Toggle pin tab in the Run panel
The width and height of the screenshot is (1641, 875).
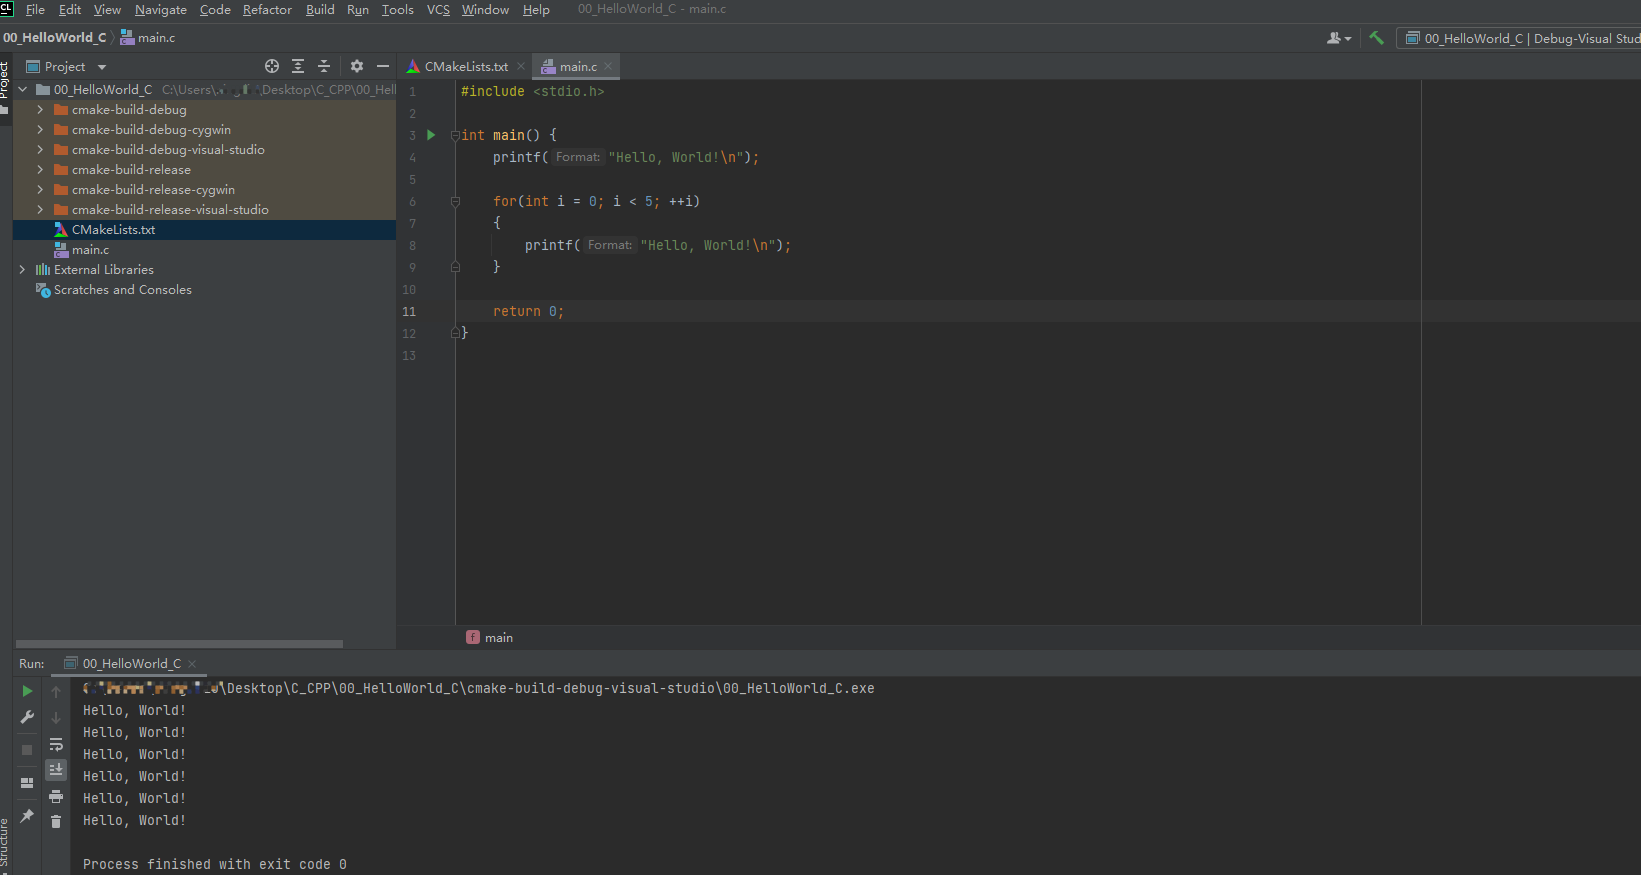(x=27, y=816)
